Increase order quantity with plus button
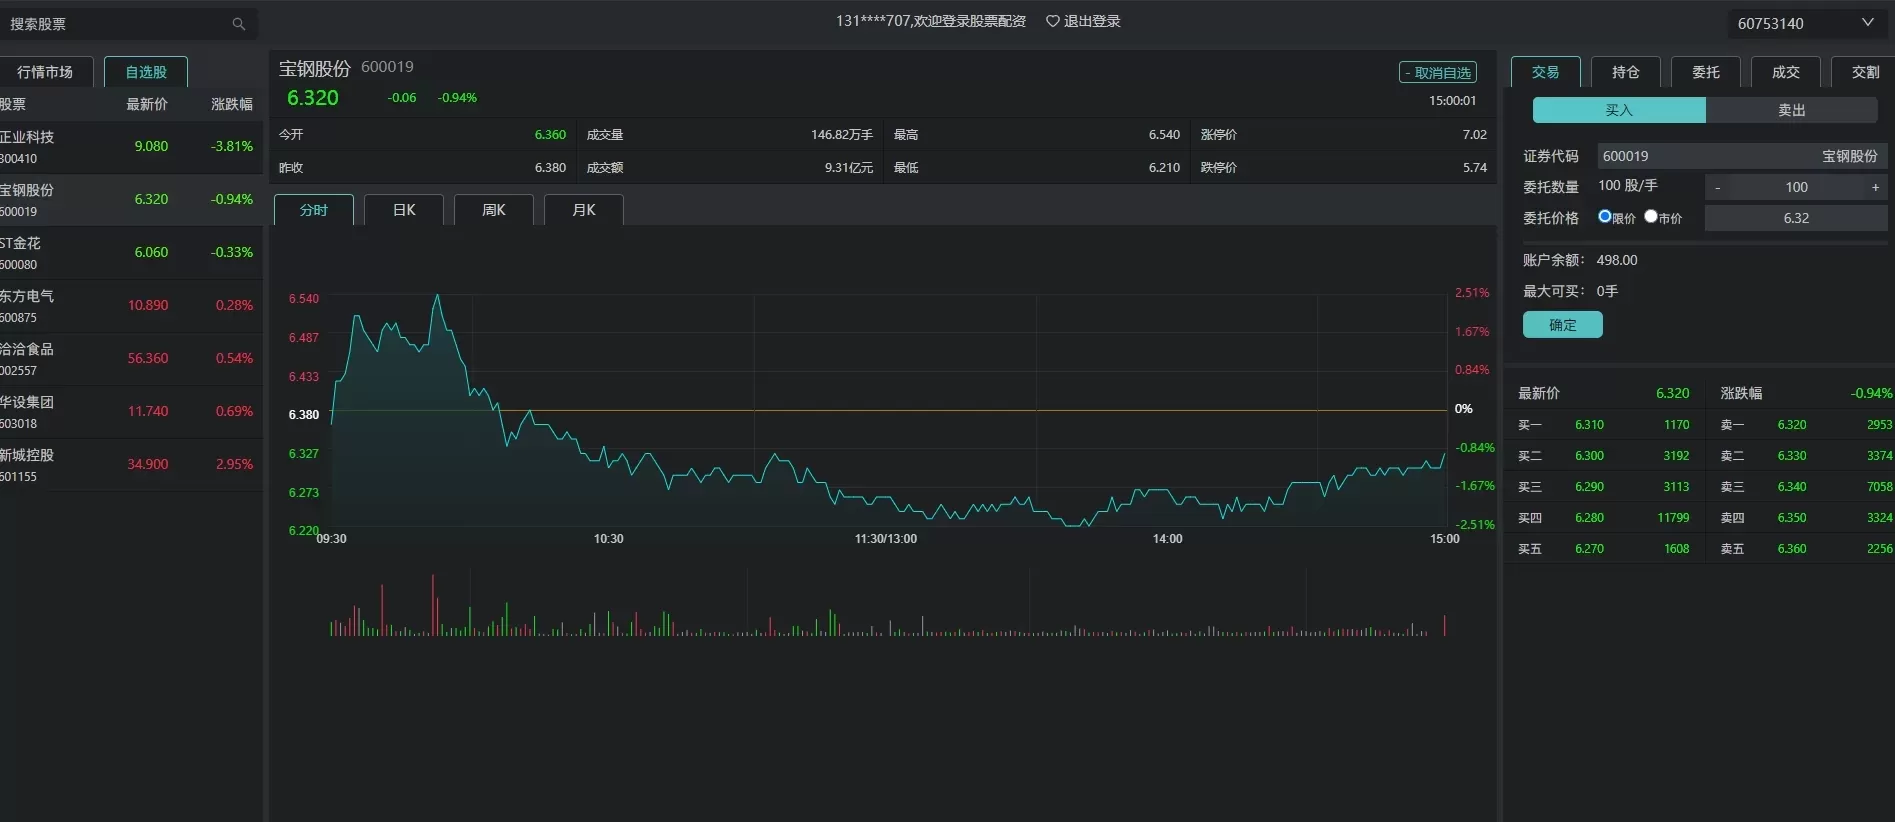 pos(1875,187)
